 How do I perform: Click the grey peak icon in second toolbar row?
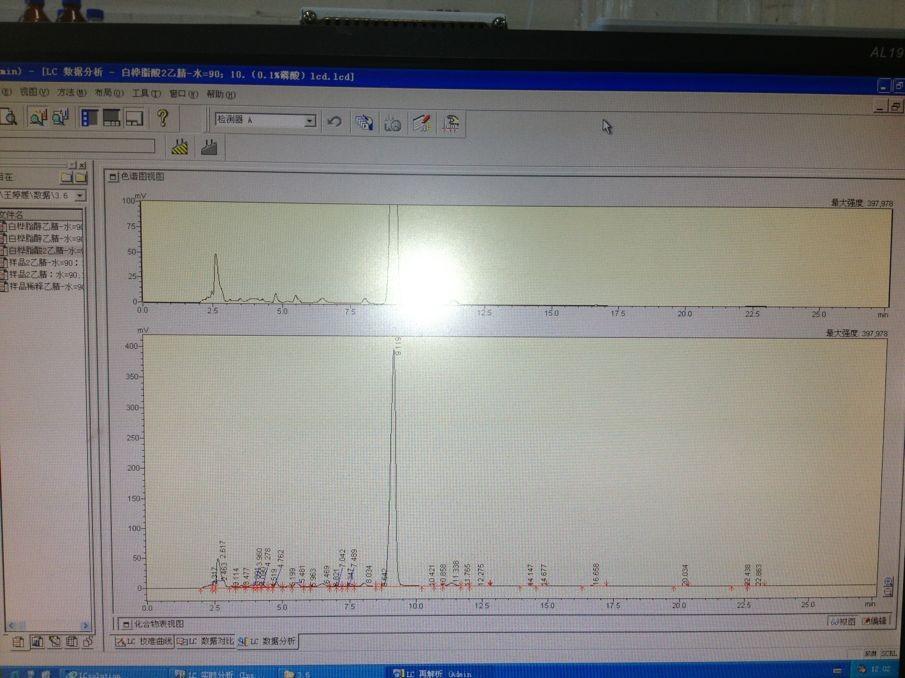coord(209,148)
